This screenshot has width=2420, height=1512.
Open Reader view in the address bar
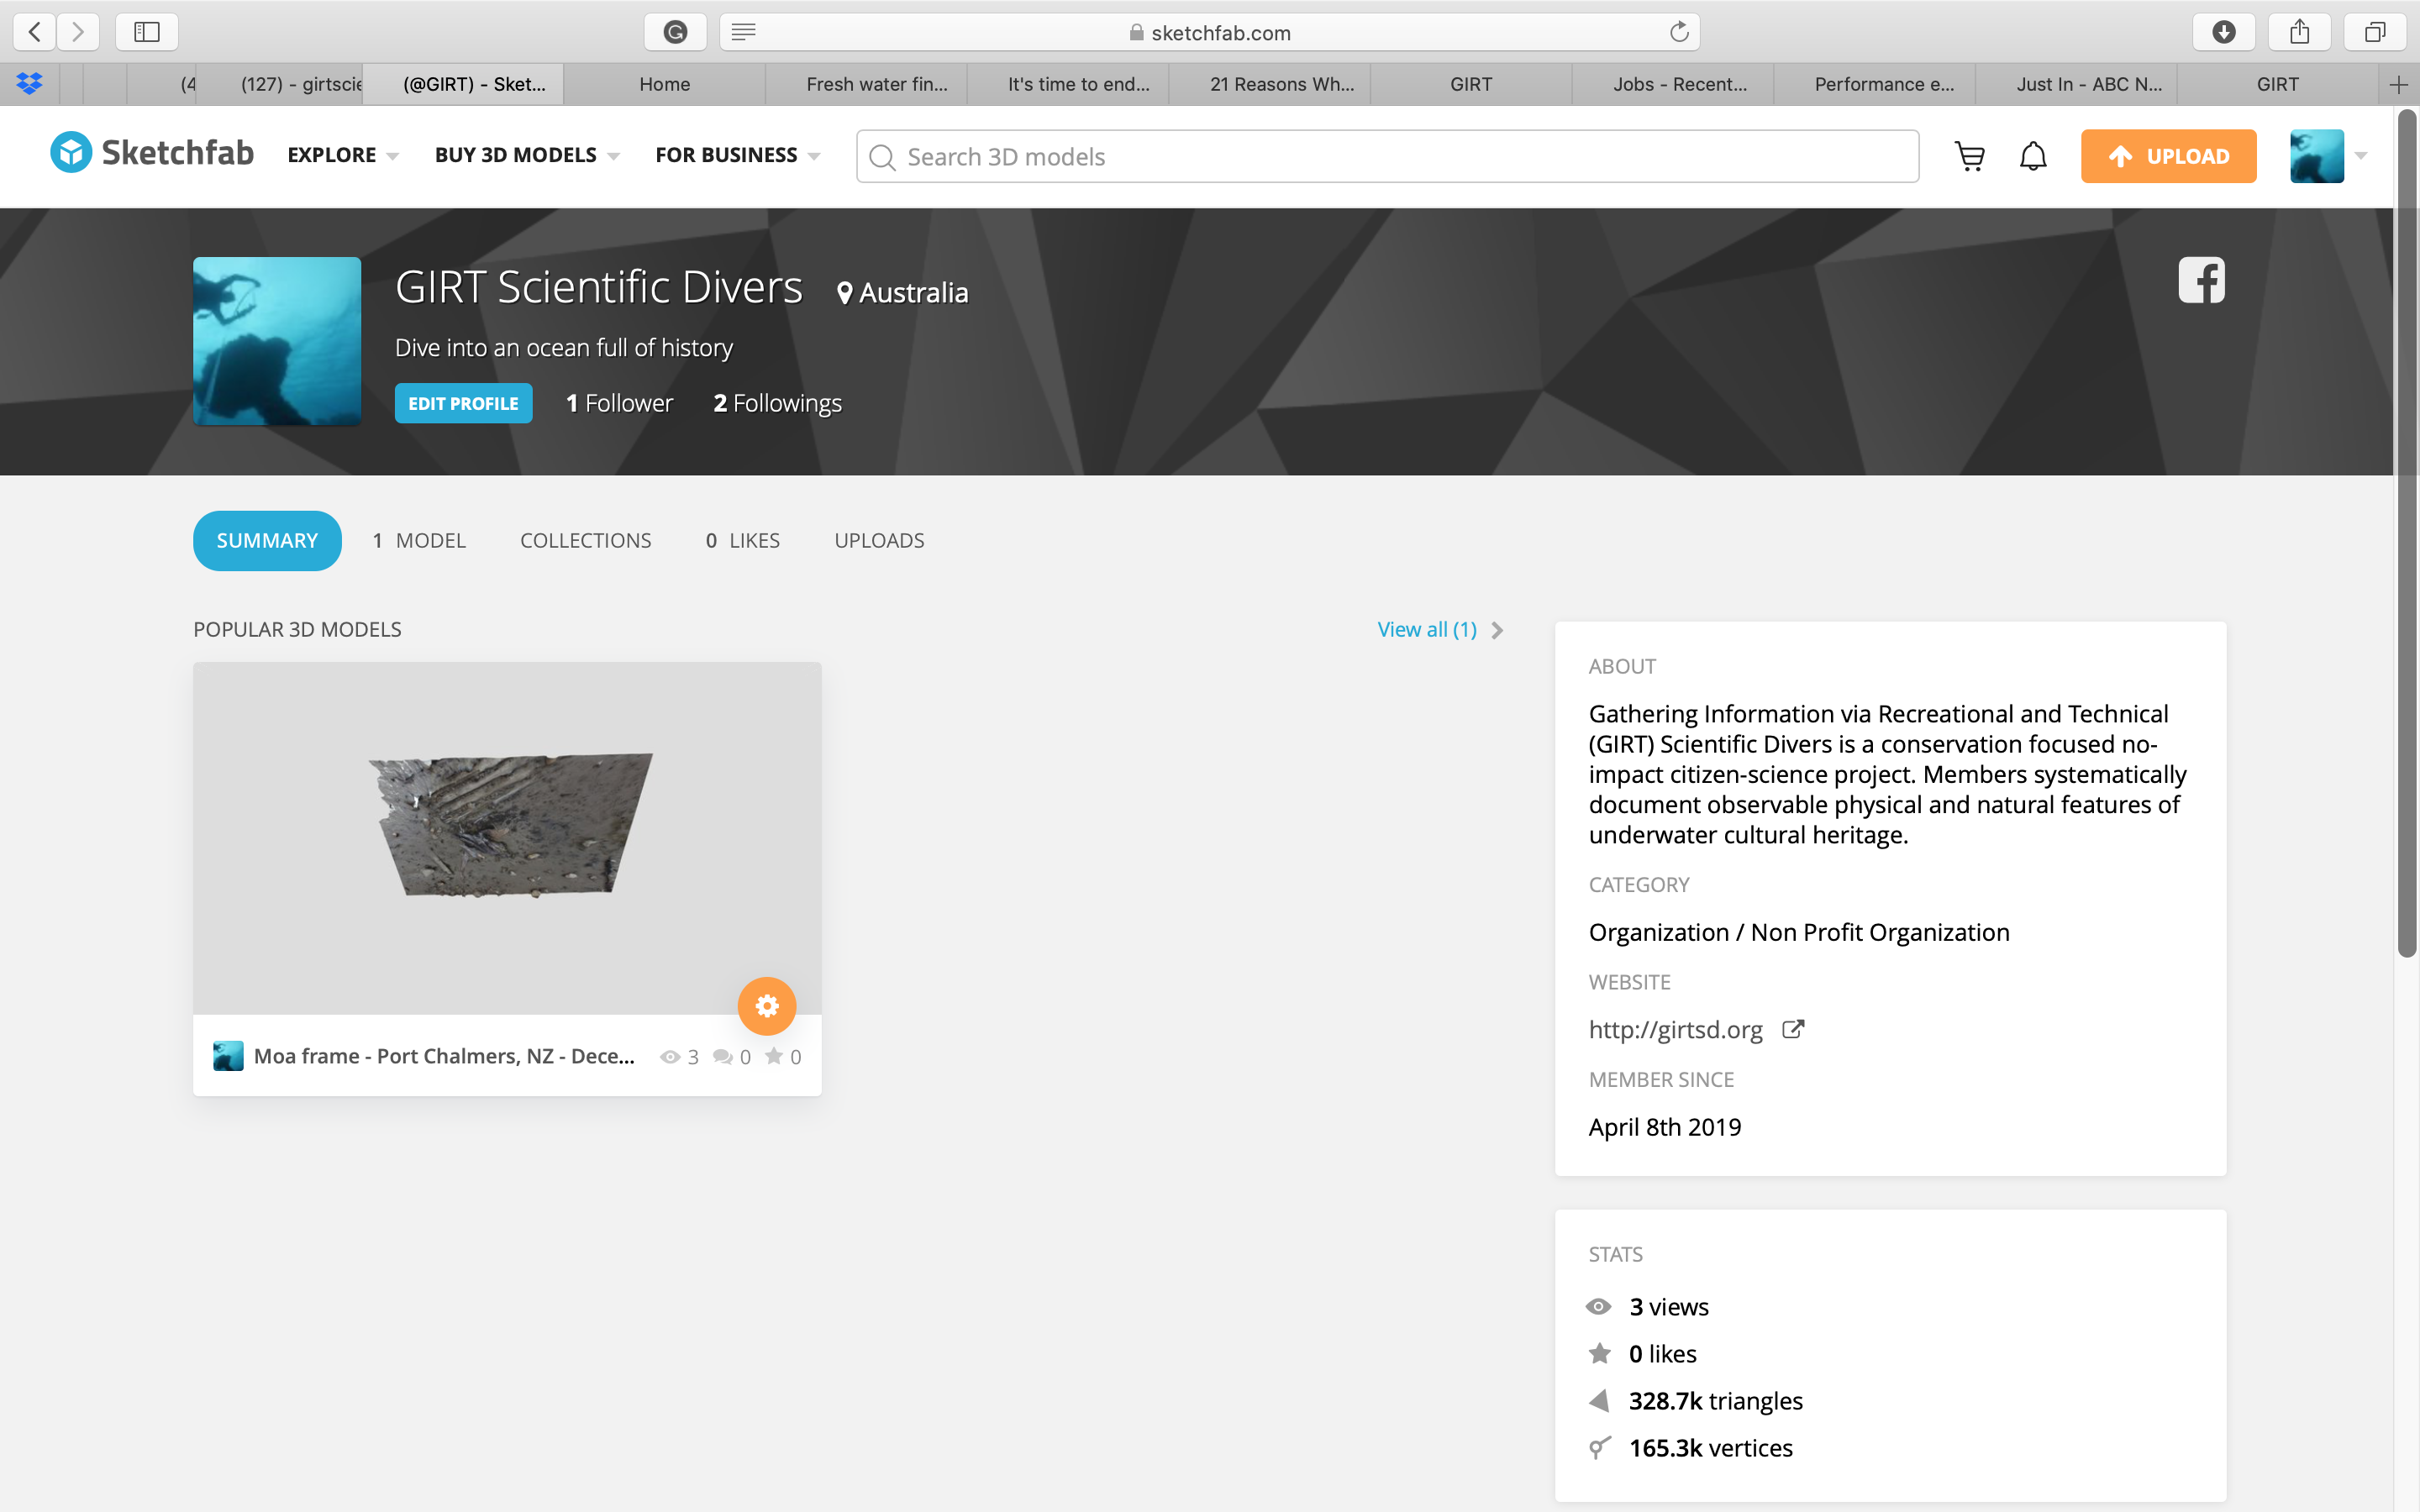tap(743, 32)
